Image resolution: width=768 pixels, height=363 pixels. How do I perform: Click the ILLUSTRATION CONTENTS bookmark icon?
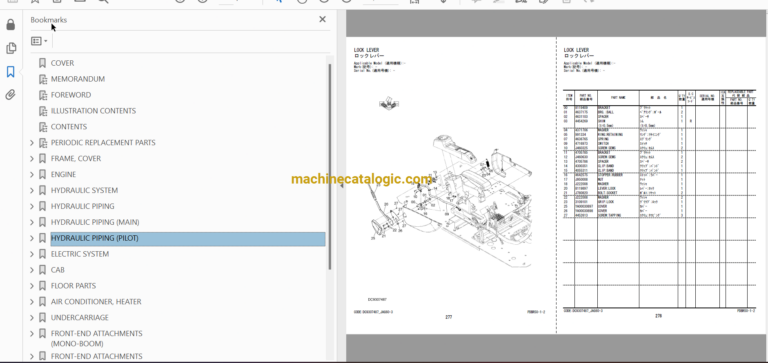(43, 111)
